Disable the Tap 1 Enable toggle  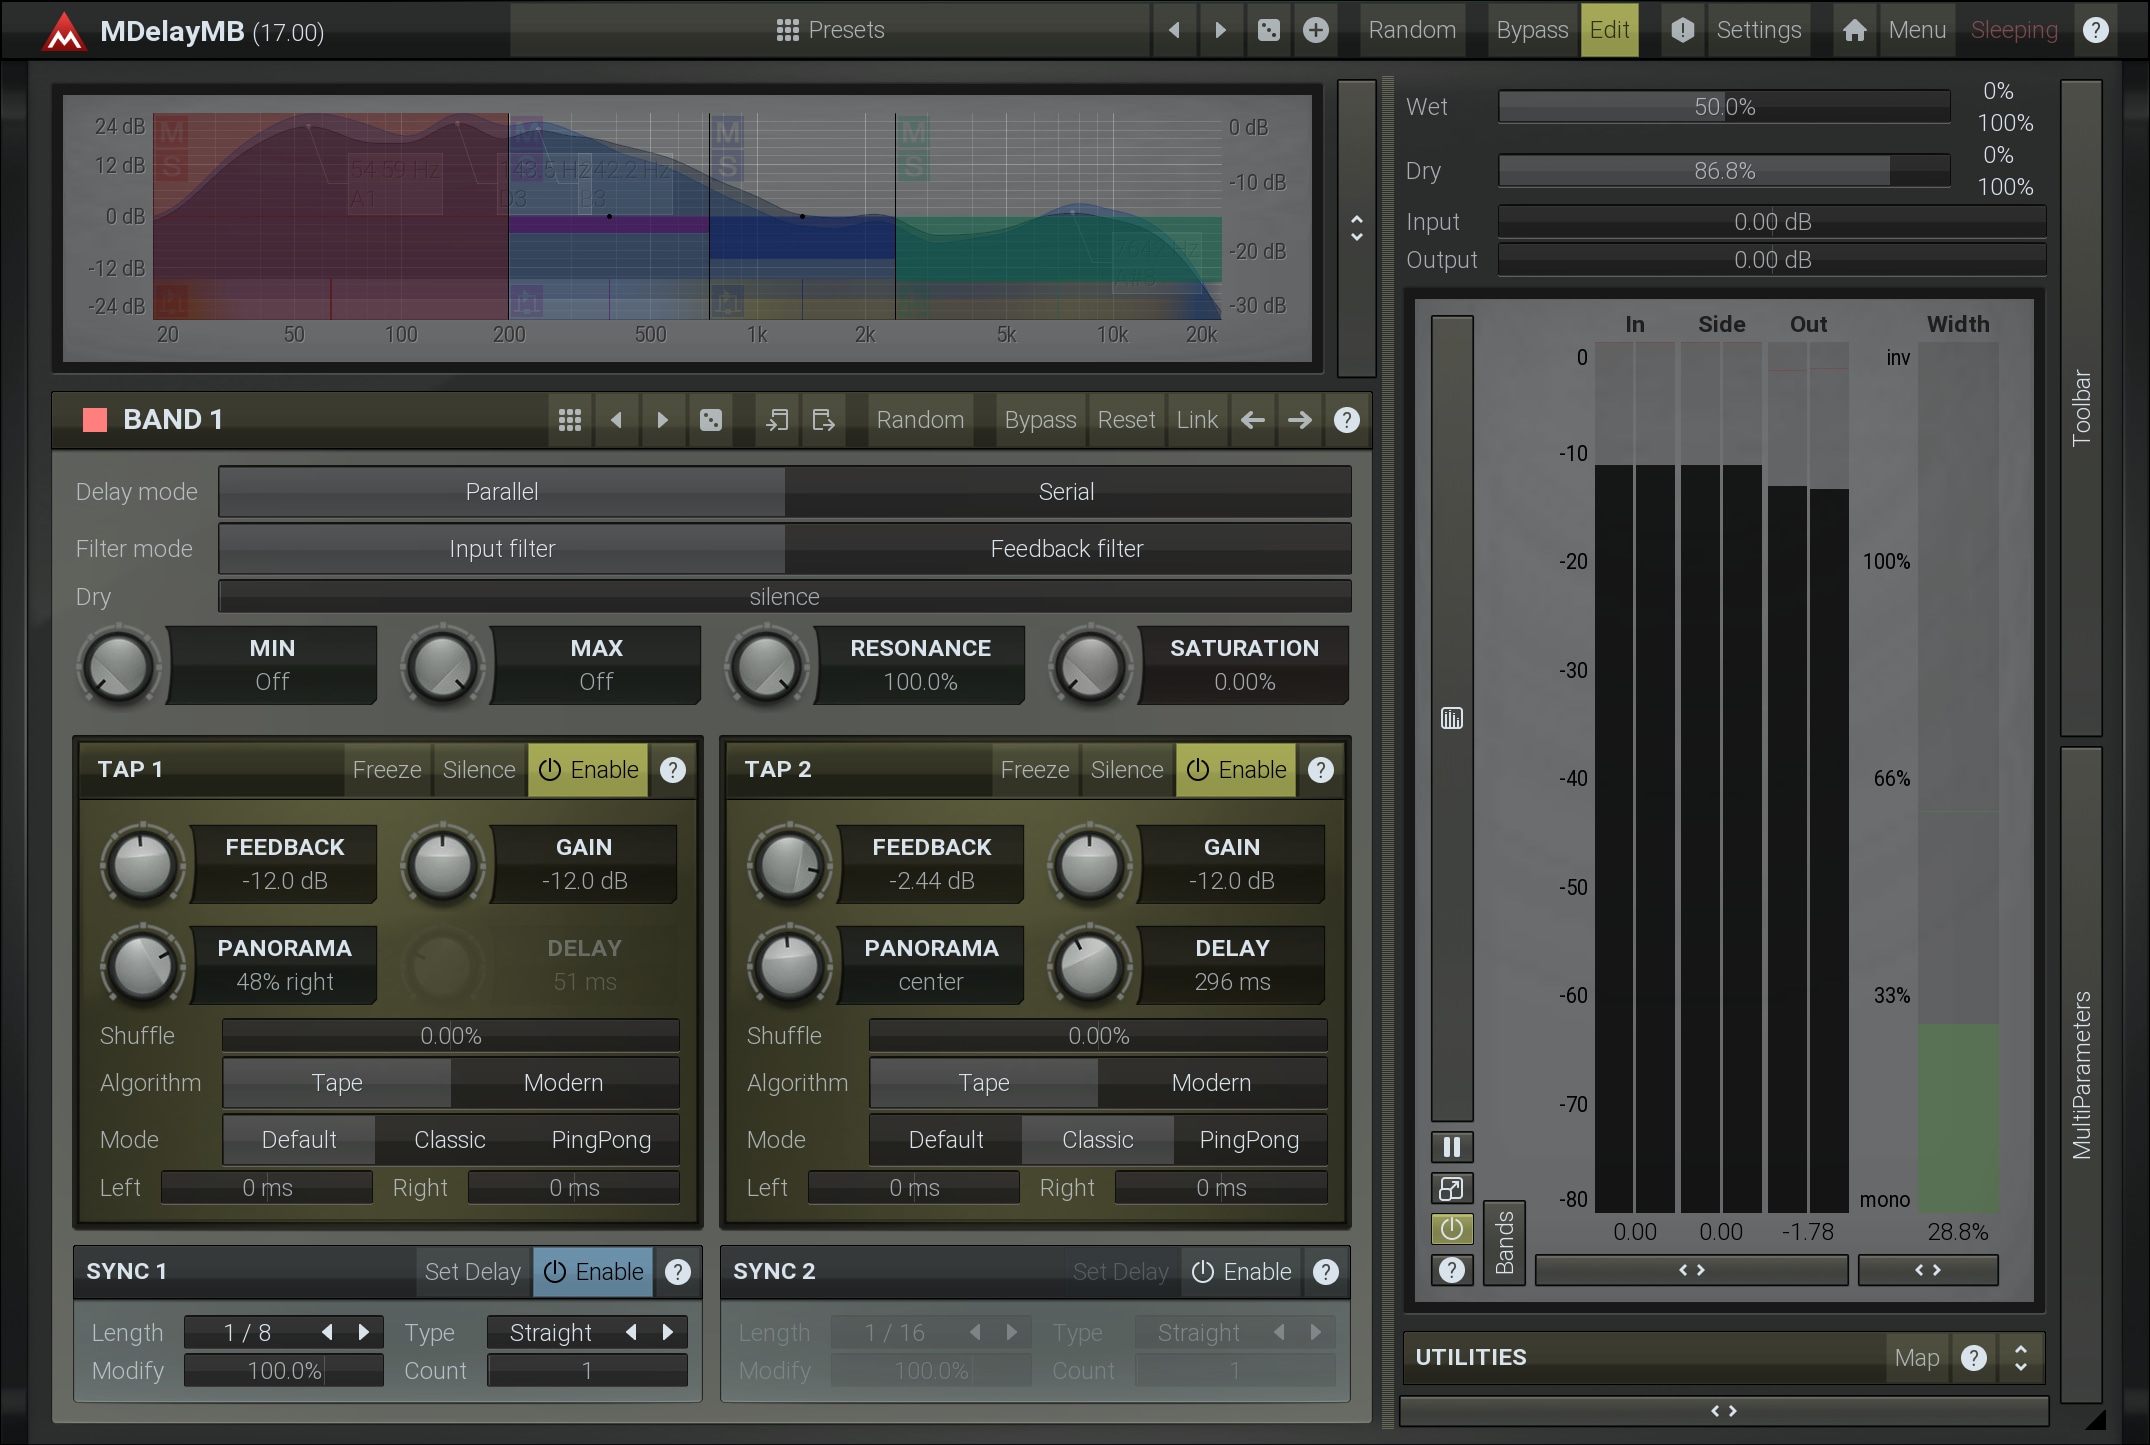click(x=588, y=770)
